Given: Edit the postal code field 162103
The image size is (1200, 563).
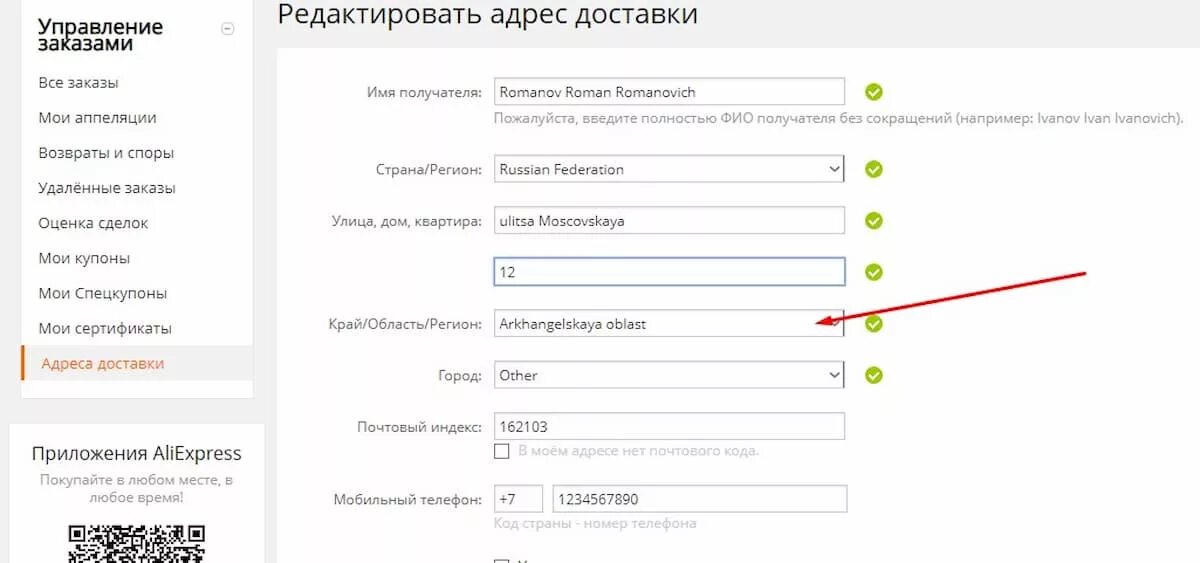Looking at the screenshot, I should click(669, 426).
